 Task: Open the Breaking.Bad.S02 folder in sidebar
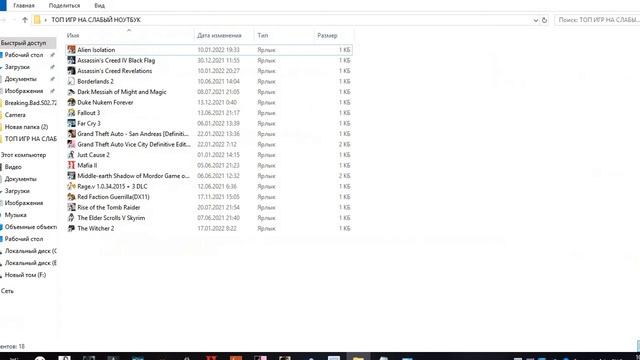(x=30, y=103)
